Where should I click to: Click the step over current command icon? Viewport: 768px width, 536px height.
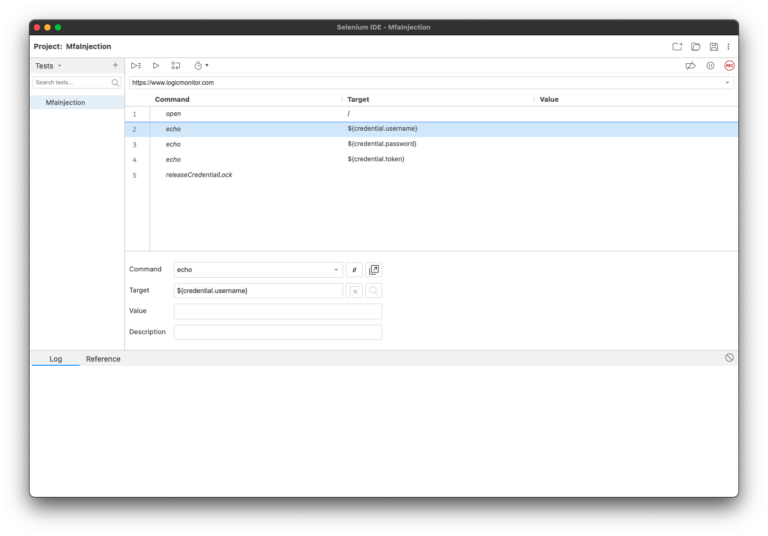point(176,66)
